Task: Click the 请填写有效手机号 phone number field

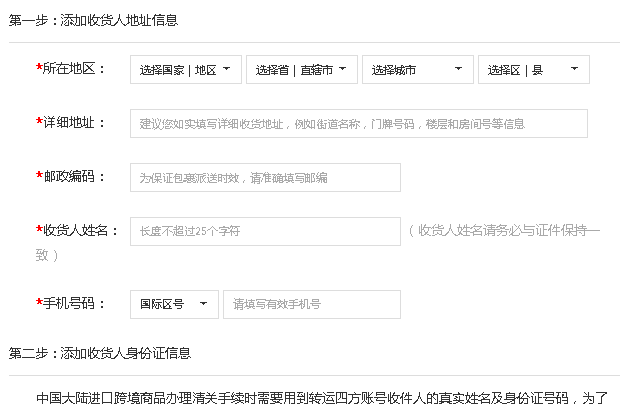Action: tap(311, 304)
